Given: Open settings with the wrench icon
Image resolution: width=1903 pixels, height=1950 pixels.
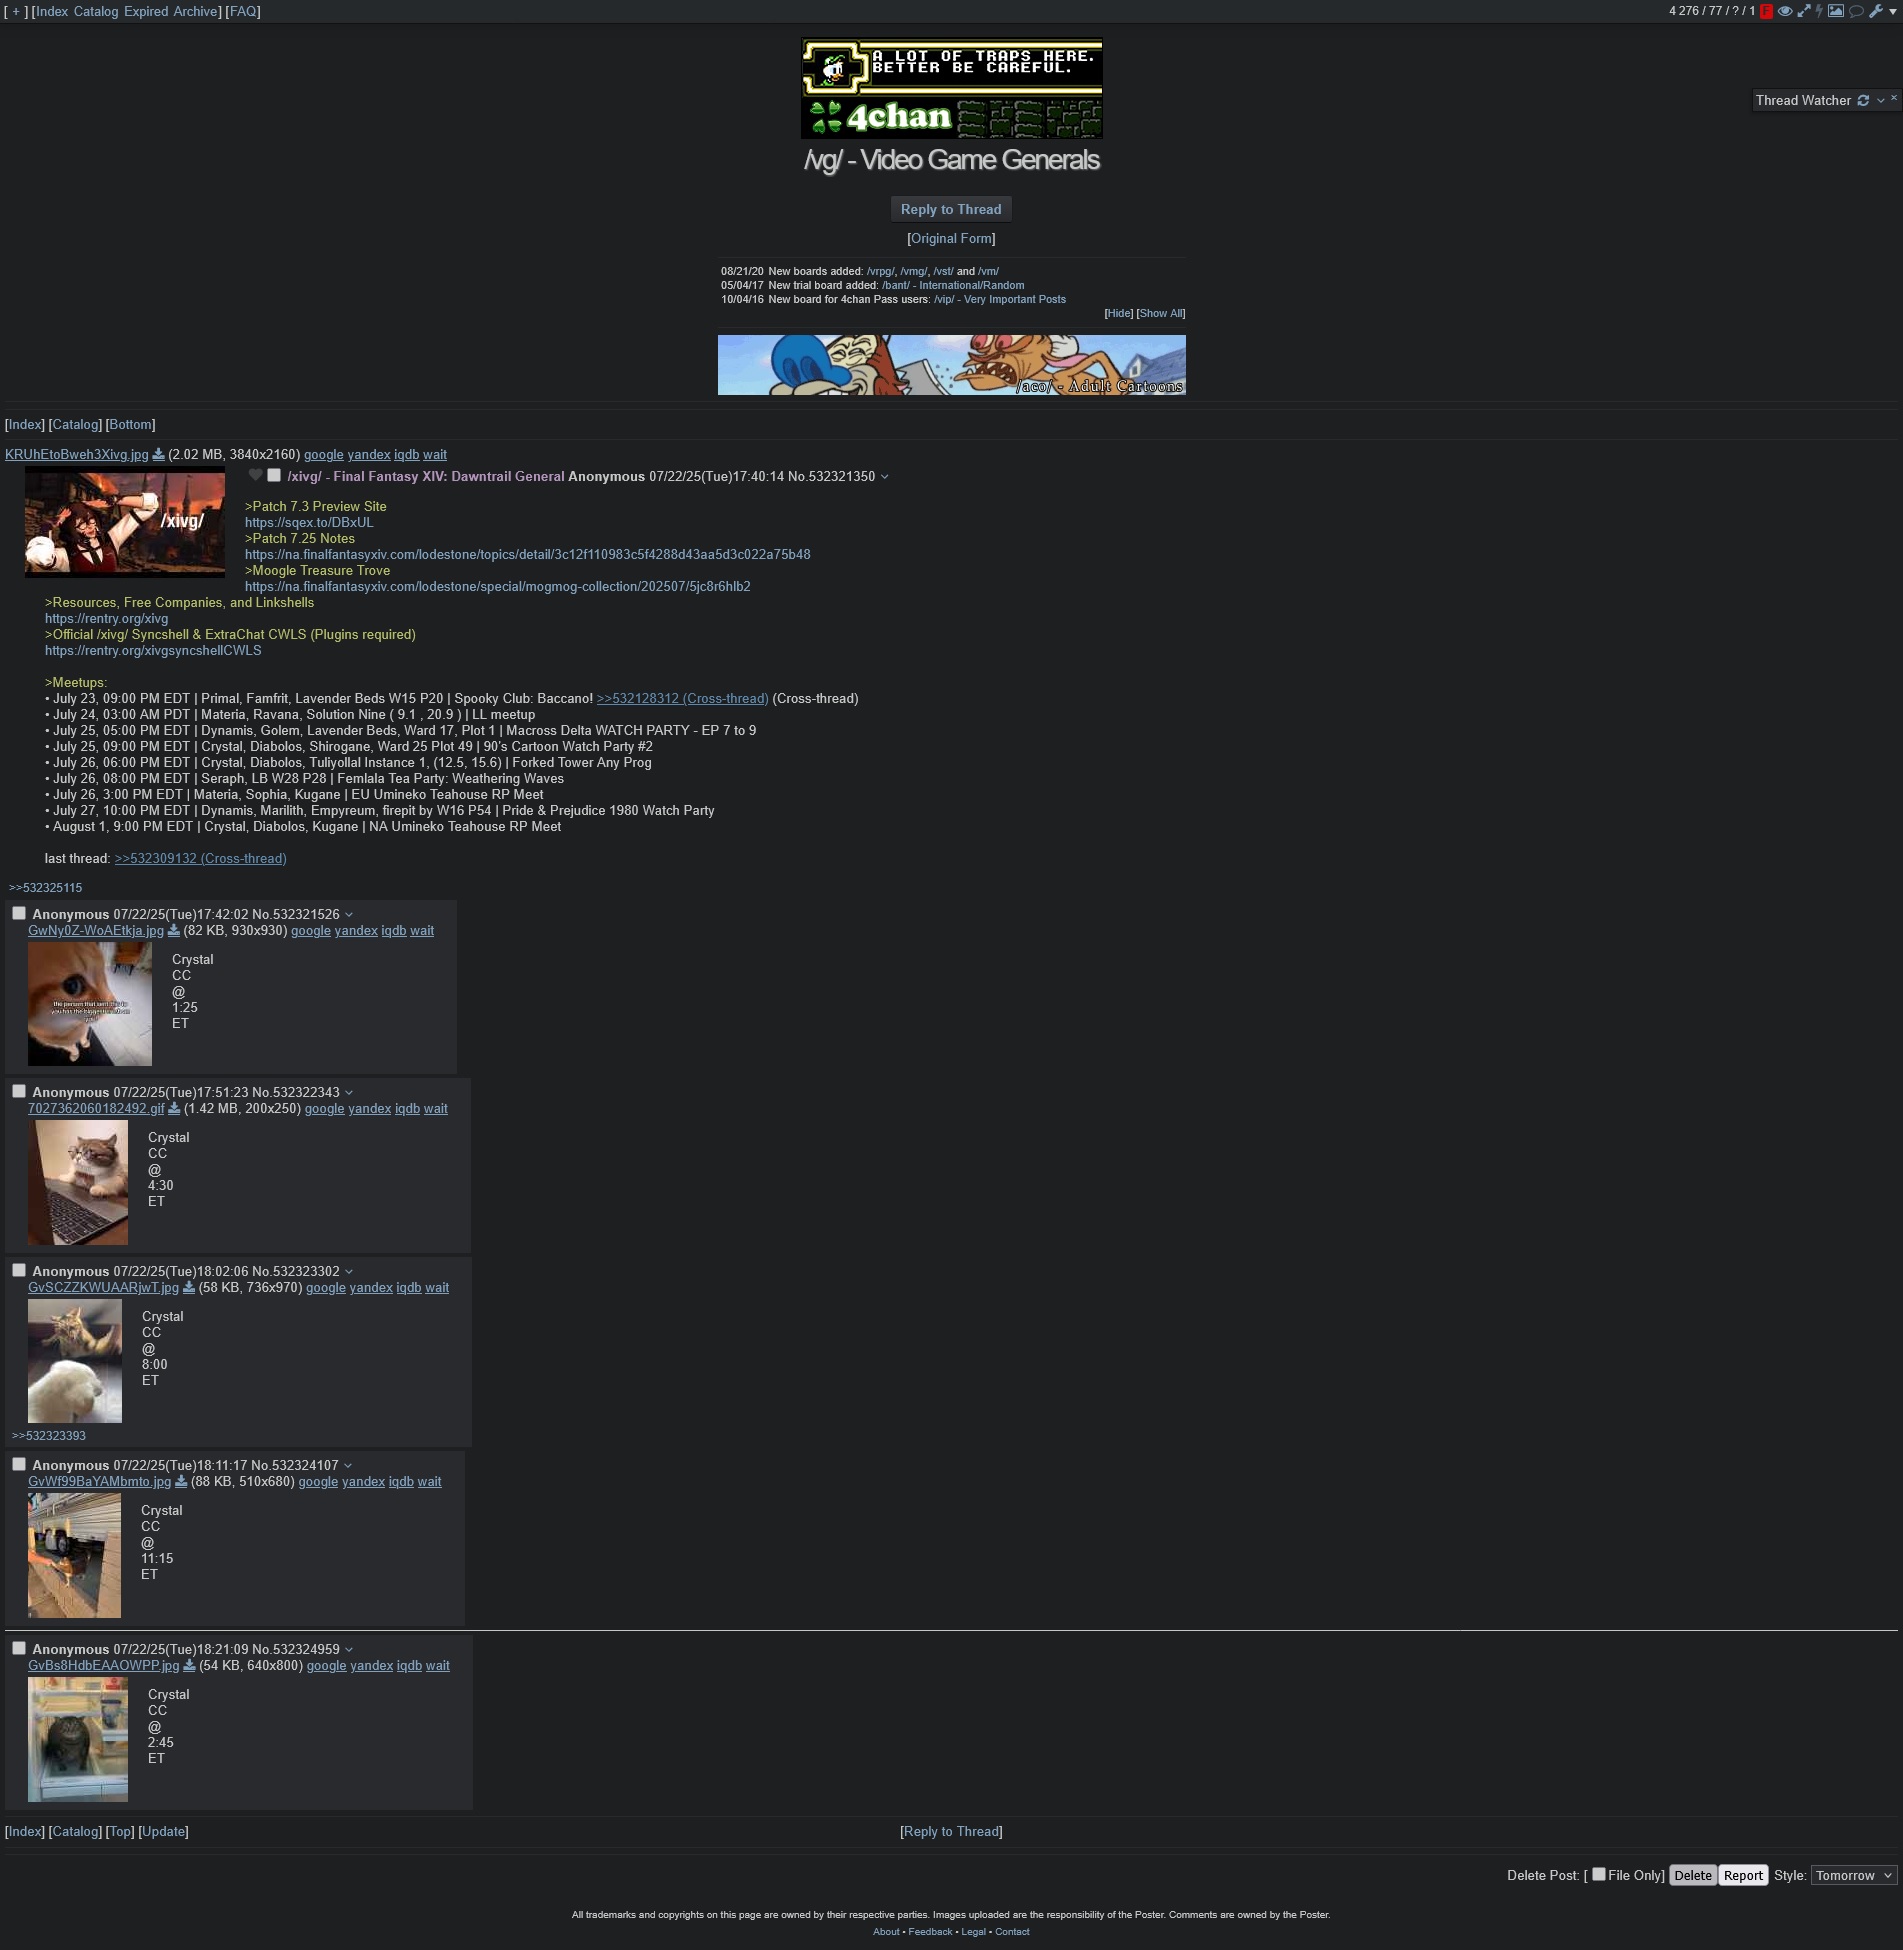Looking at the screenshot, I should pos(1875,11).
